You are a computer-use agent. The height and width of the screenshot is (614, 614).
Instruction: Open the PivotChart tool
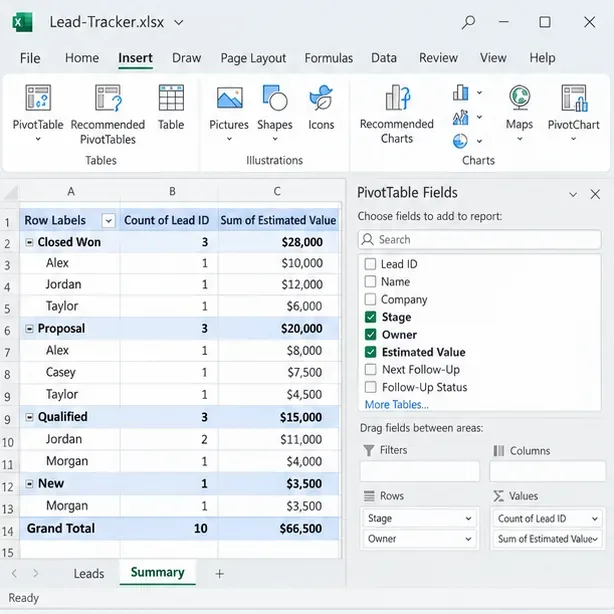[x=574, y=113]
